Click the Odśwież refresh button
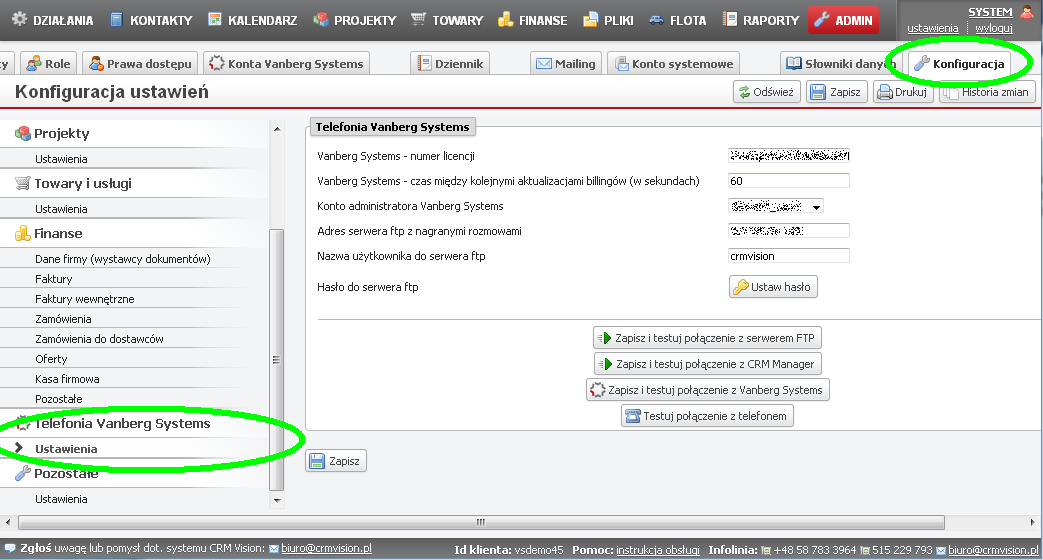The image size is (1043, 560). point(766,92)
